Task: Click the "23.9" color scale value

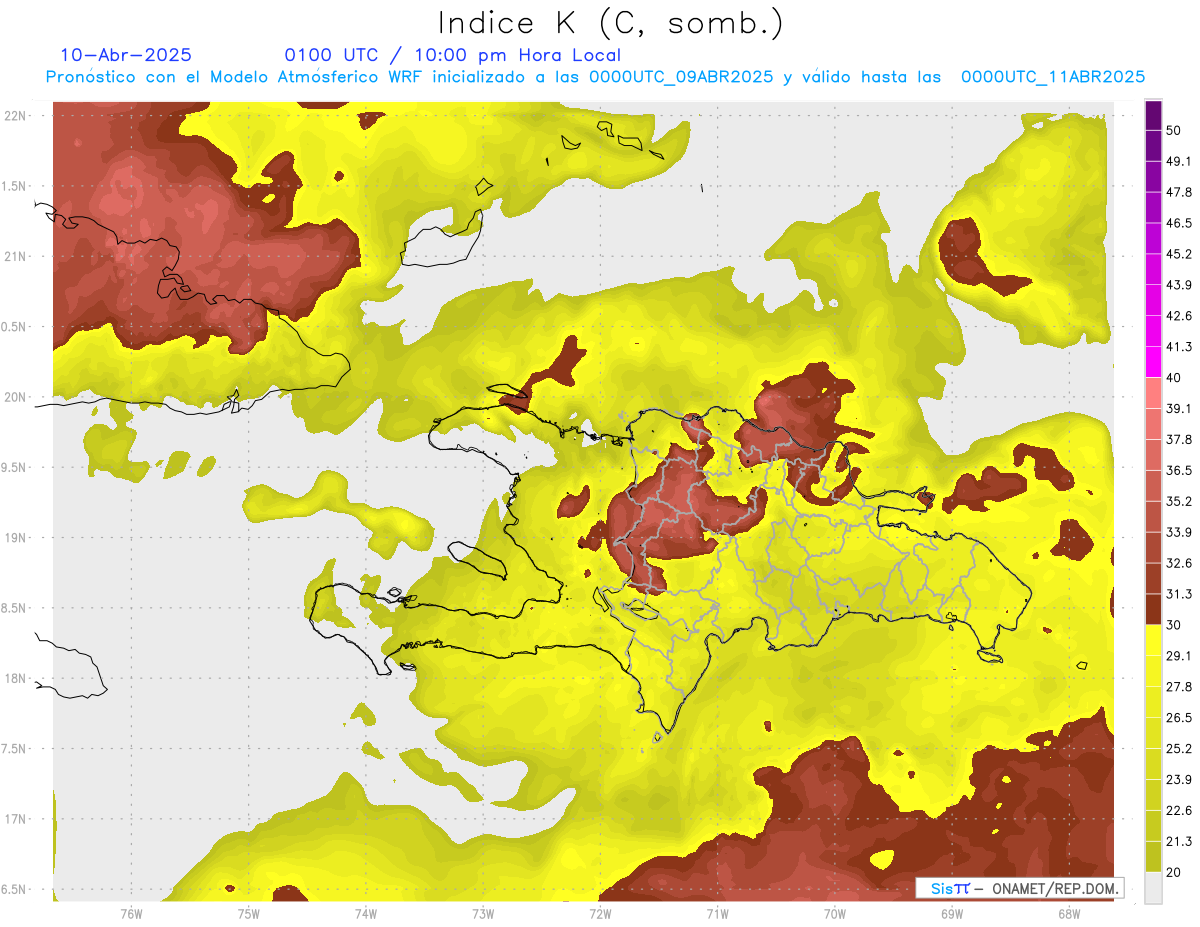Action: 1179,780
